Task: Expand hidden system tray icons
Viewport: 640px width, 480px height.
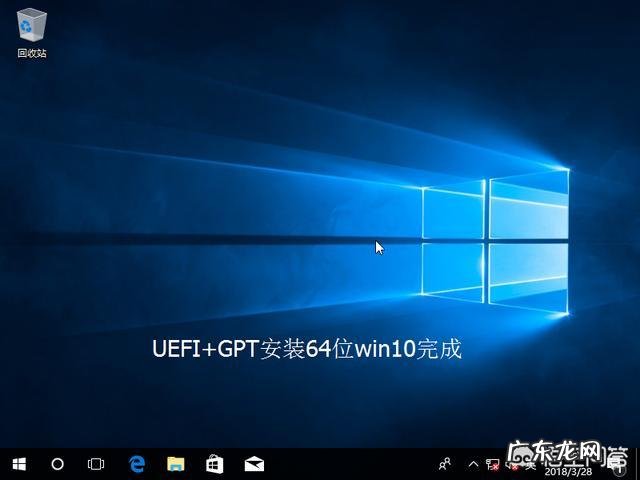Action: 473,464
